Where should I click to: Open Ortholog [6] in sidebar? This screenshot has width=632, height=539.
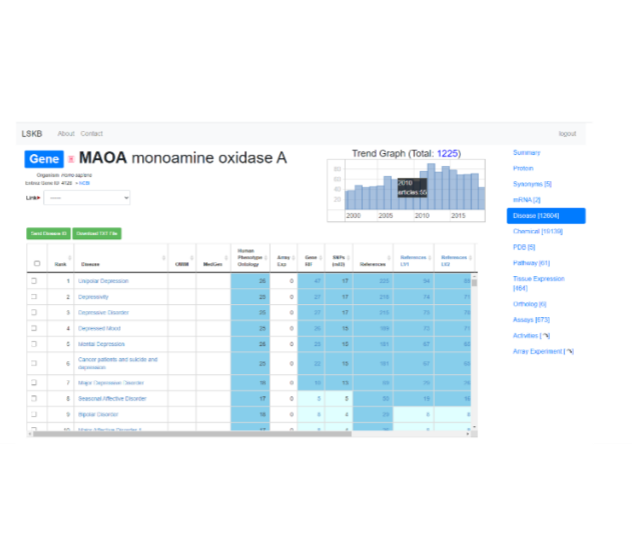point(530,304)
